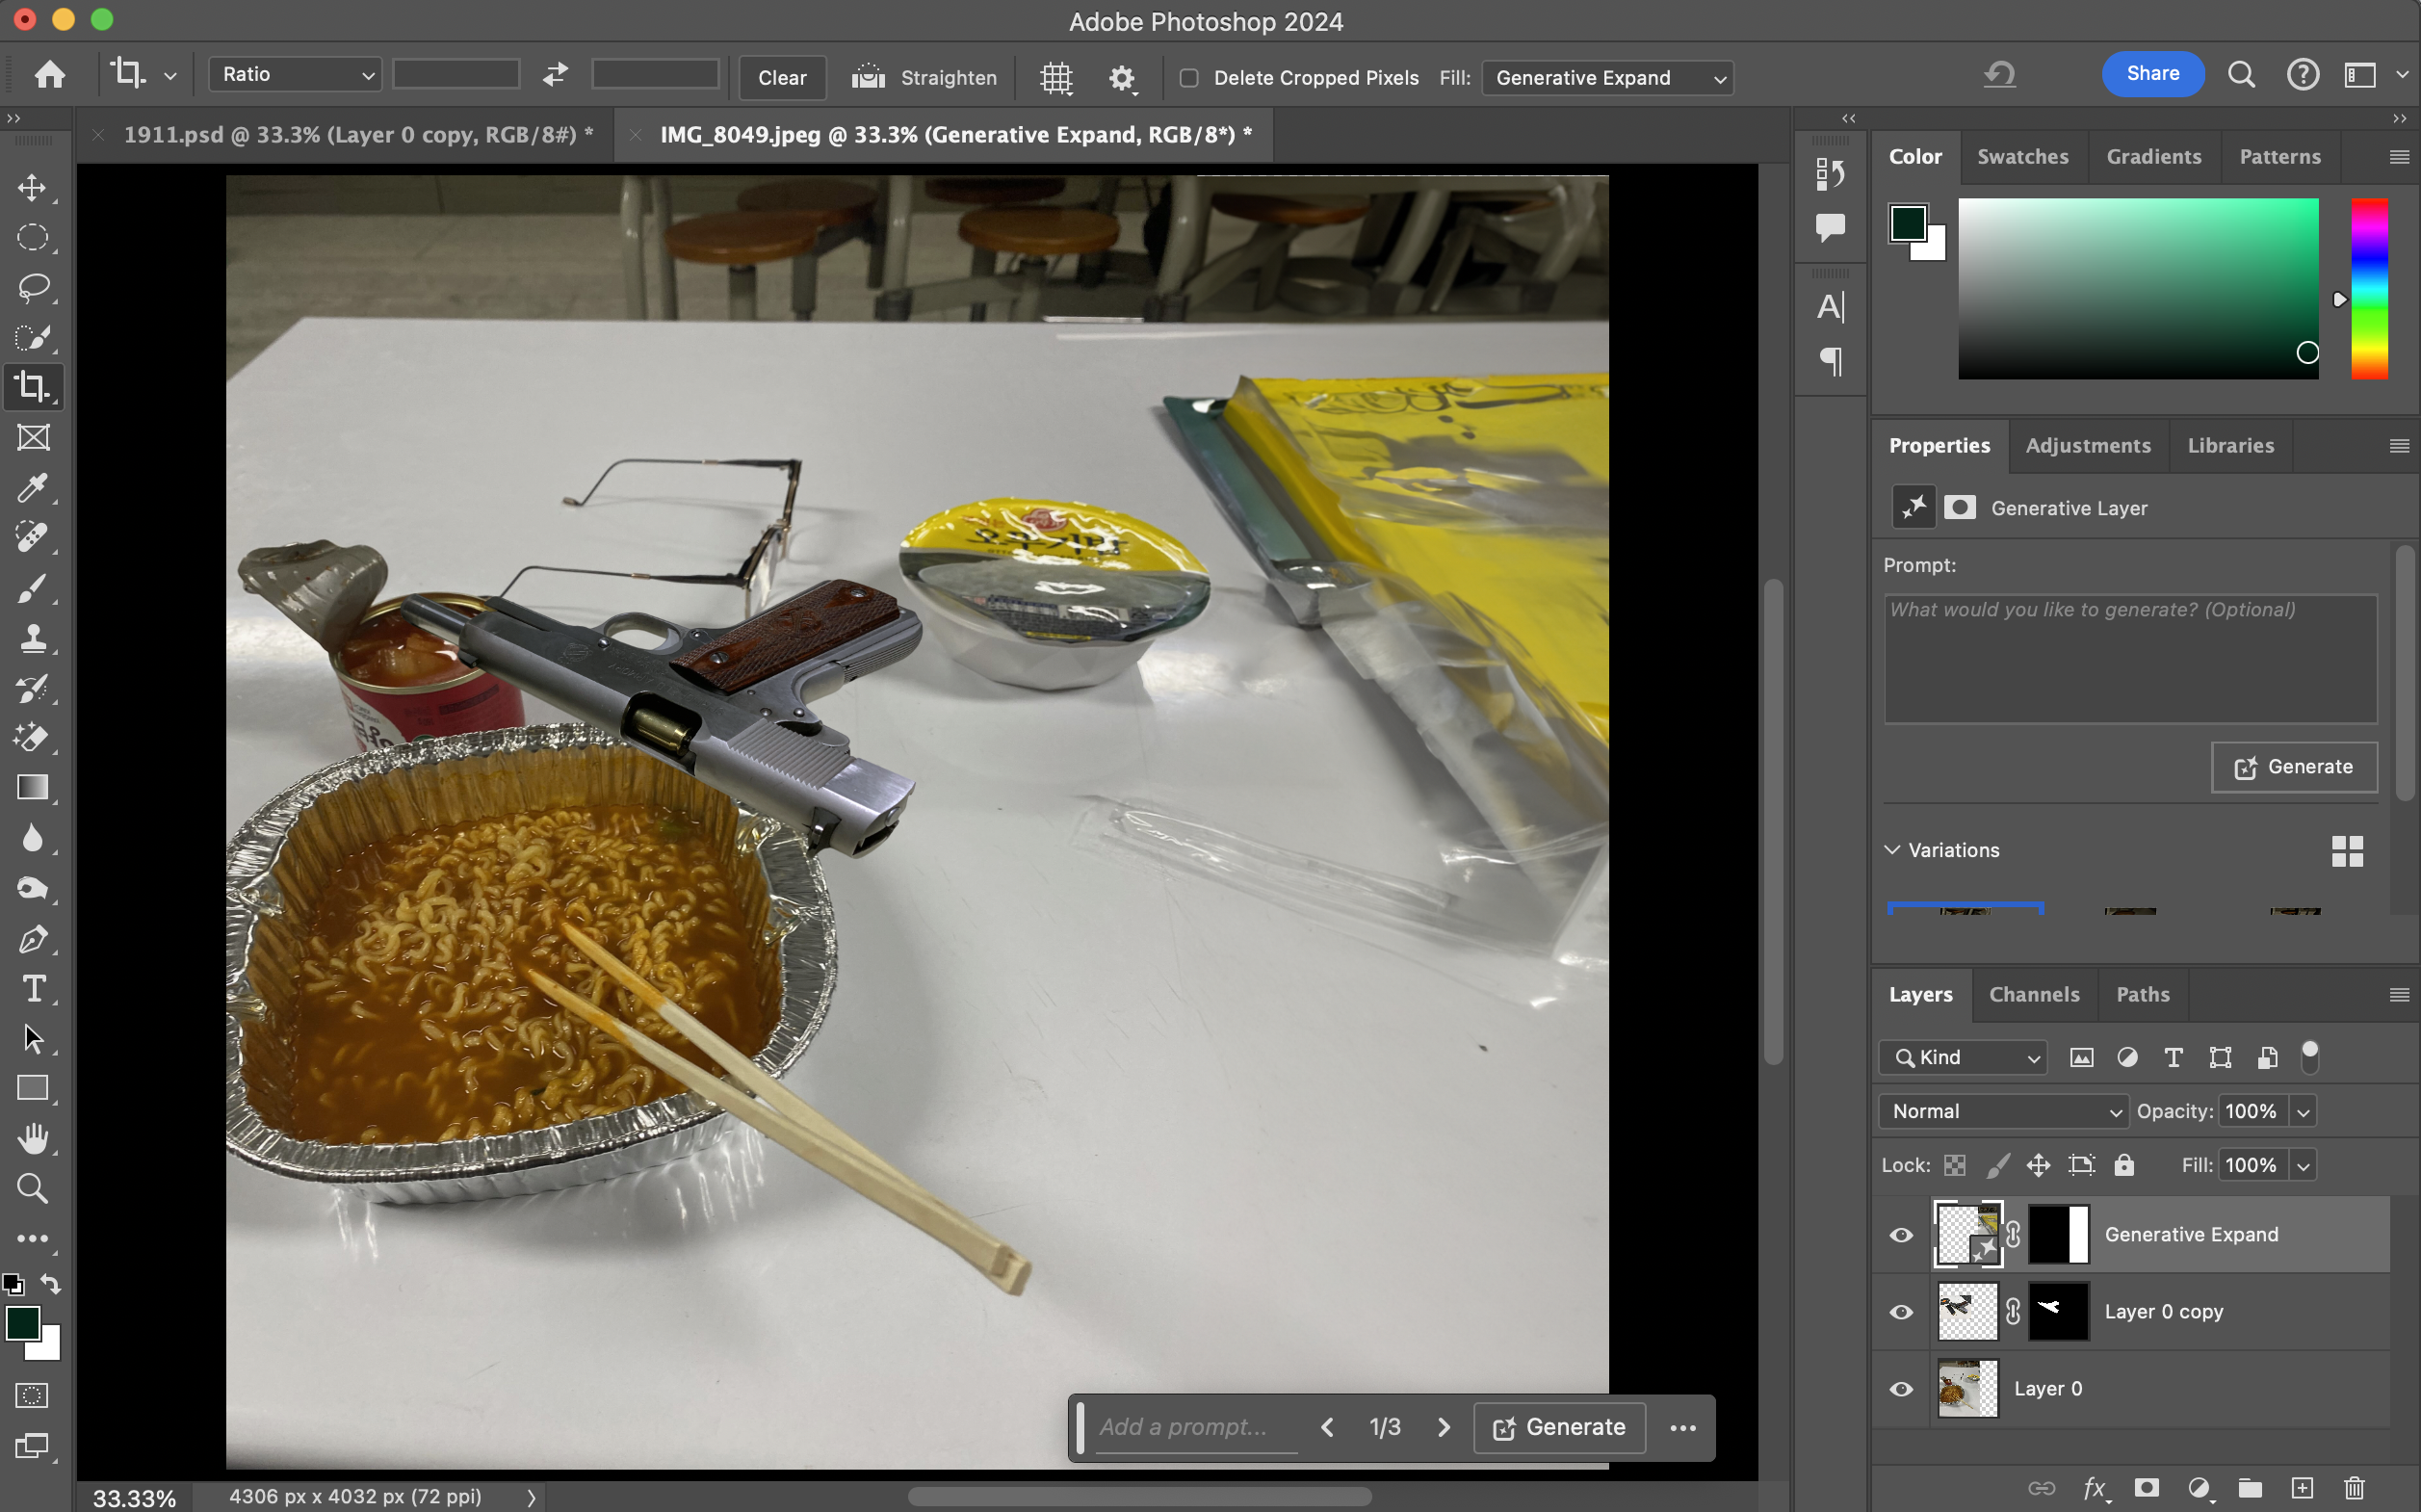Open the Fill Generative Expand dropdown
Screen dimensions: 2421x1512
1607,78
